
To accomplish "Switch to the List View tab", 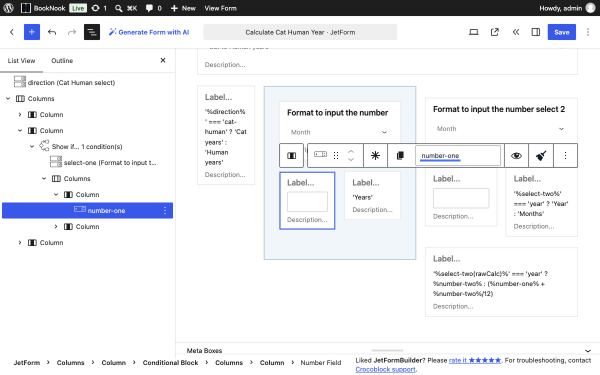I will (21, 60).
